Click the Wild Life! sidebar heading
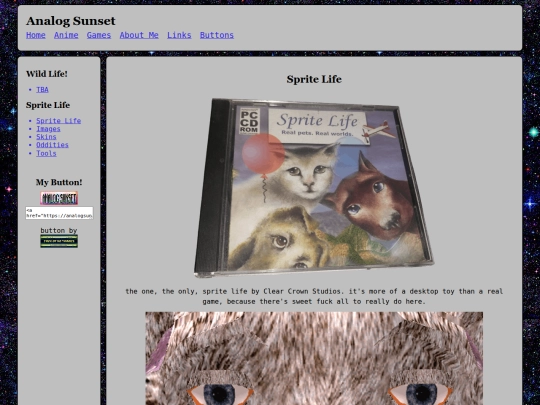The height and width of the screenshot is (405, 540). click(47, 74)
